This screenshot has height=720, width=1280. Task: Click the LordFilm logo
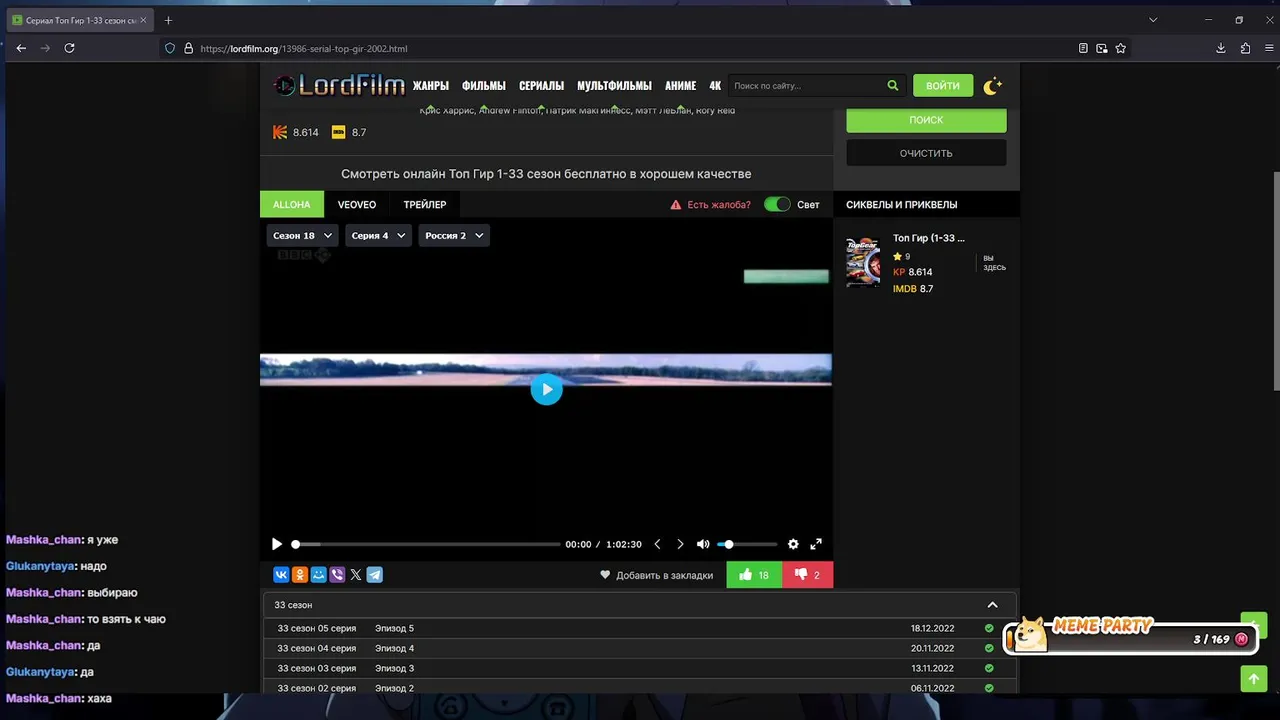point(339,86)
